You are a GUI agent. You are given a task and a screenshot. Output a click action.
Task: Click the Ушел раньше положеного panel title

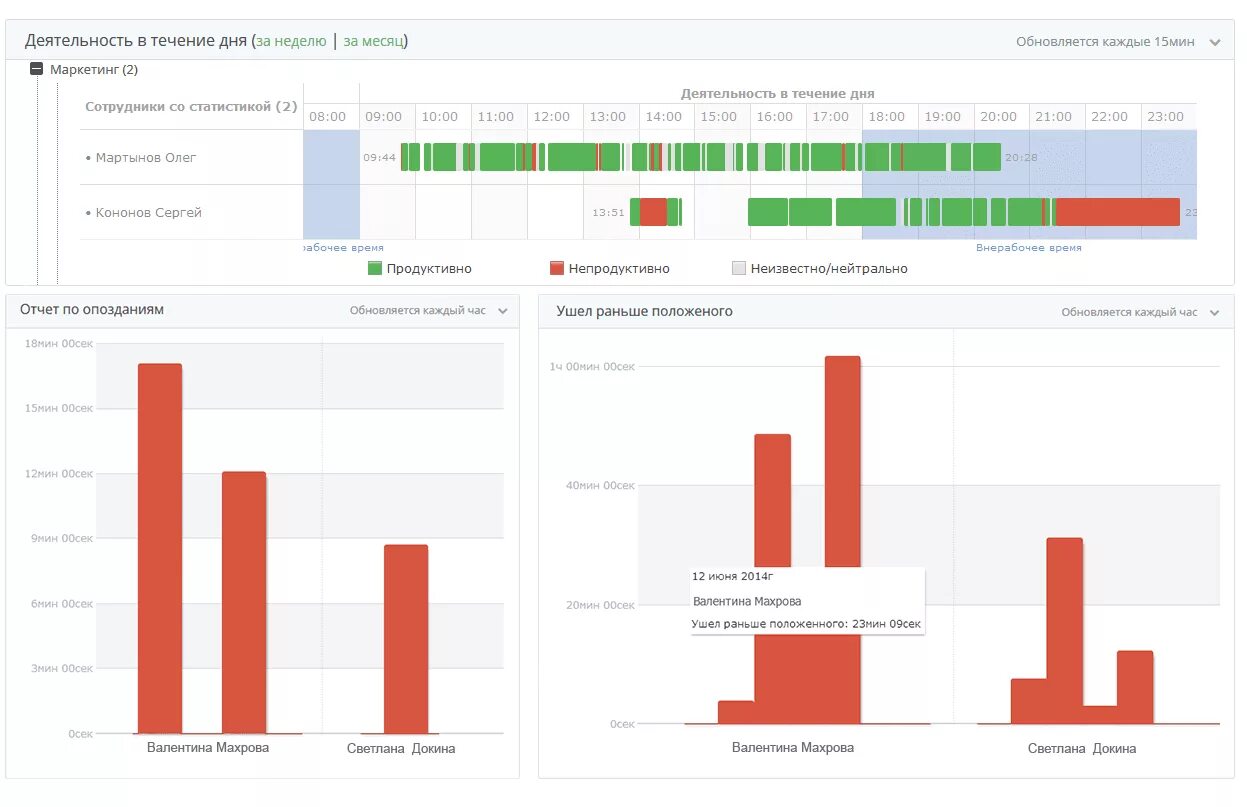(645, 311)
